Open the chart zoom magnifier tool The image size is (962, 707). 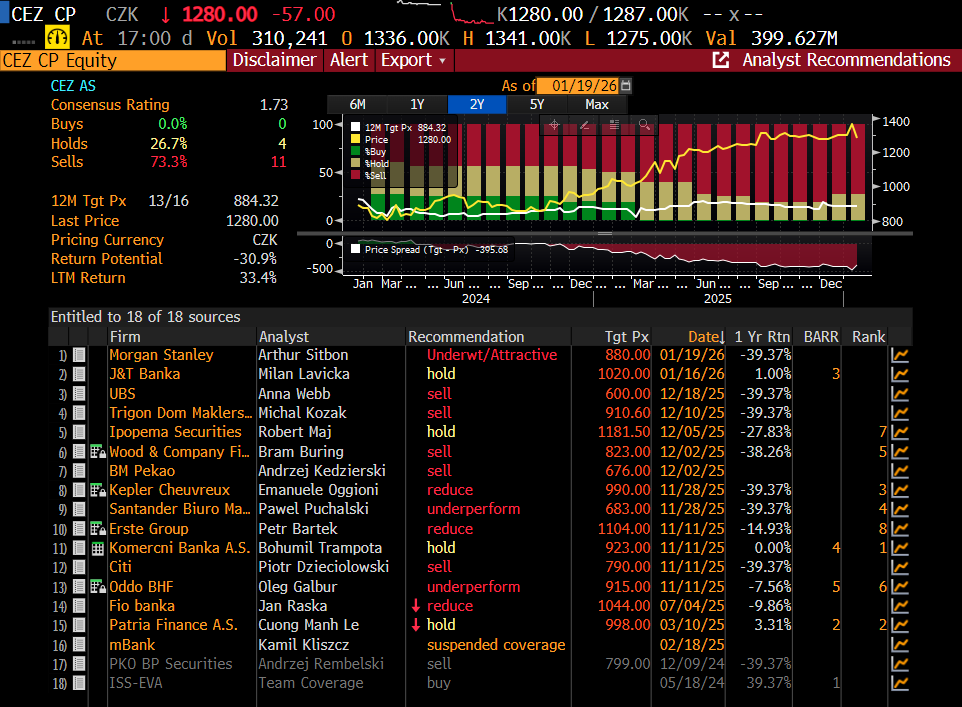[644, 124]
